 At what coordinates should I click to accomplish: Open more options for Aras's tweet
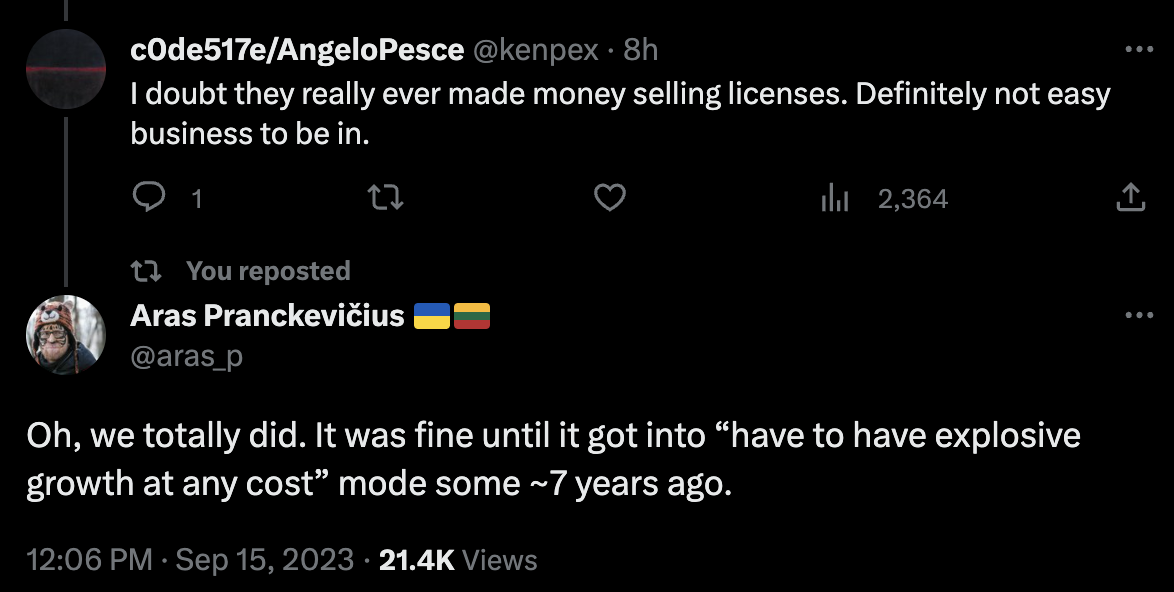point(1139,316)
